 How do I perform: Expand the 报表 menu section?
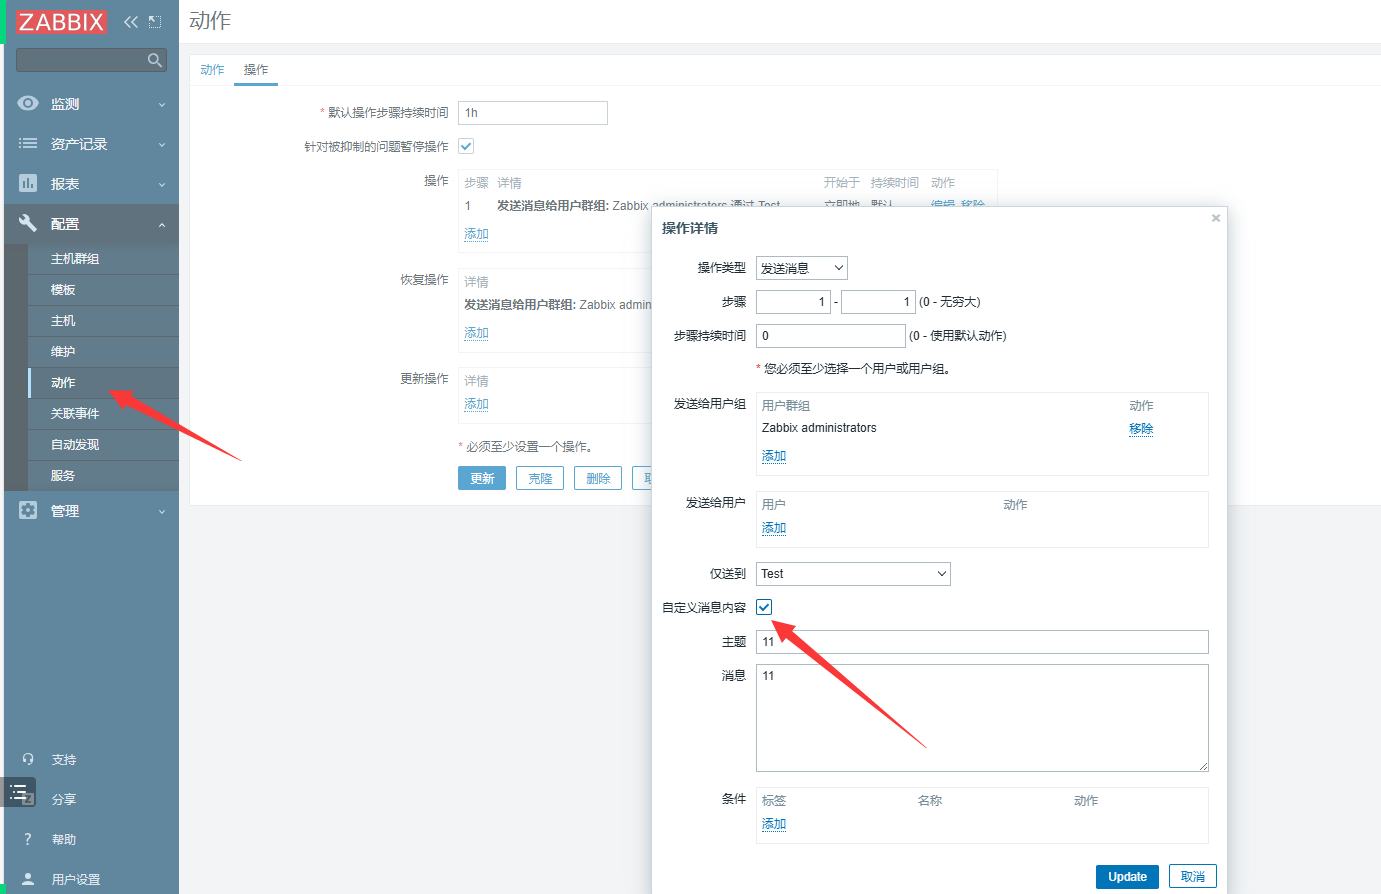[x=91, y=184]
